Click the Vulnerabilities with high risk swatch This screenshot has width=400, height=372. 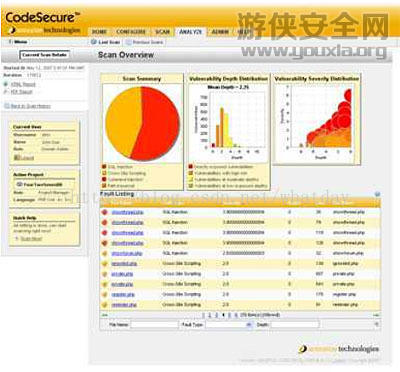tap(191, 173)
